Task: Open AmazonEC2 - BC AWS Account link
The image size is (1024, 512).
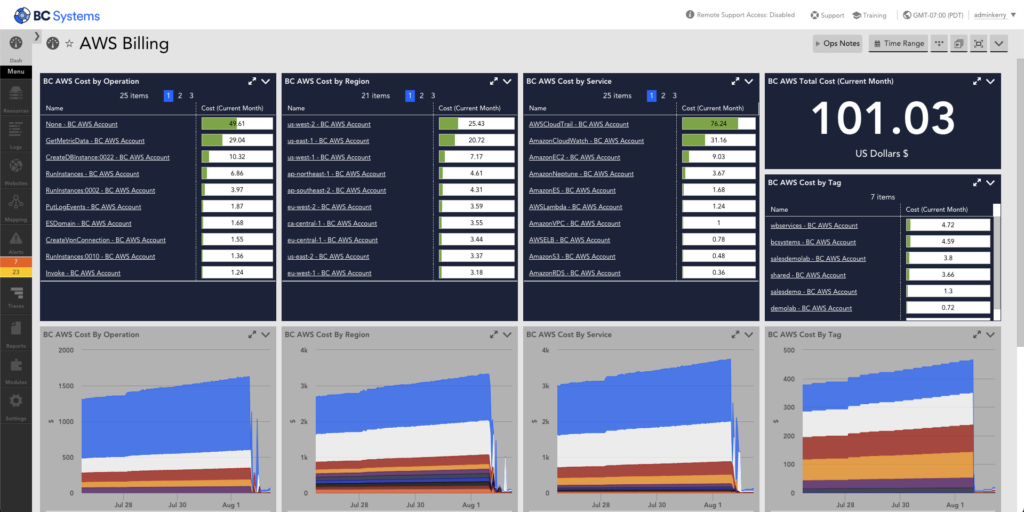Action: point(575,157)
